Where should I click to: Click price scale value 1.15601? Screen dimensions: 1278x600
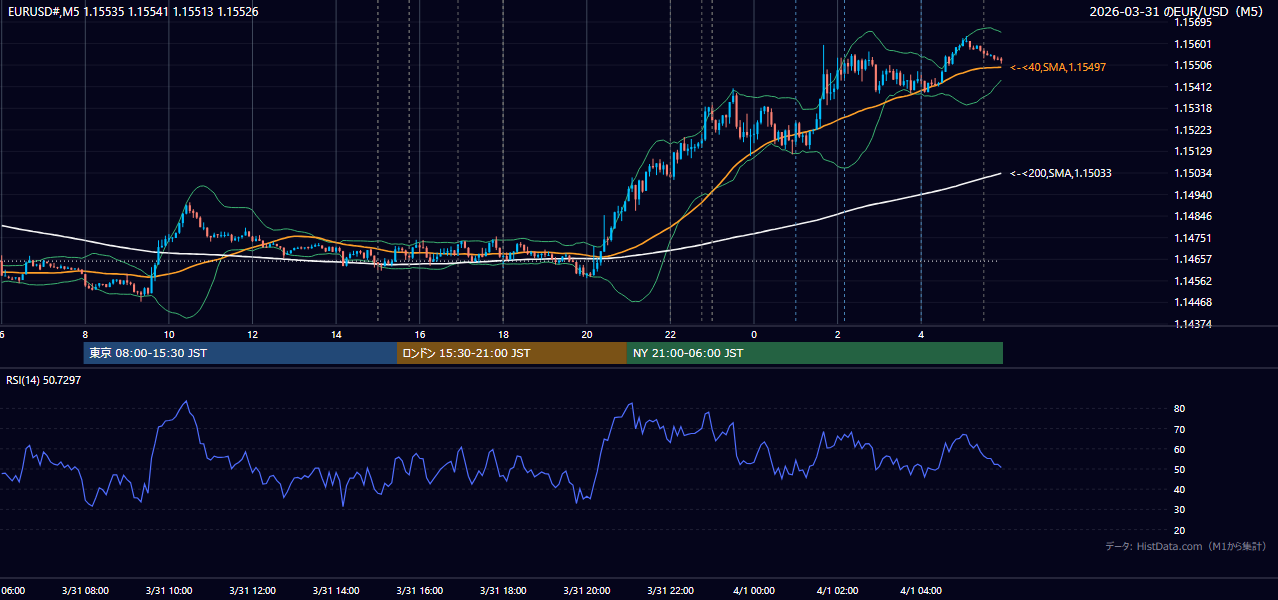pos(1192,44)
